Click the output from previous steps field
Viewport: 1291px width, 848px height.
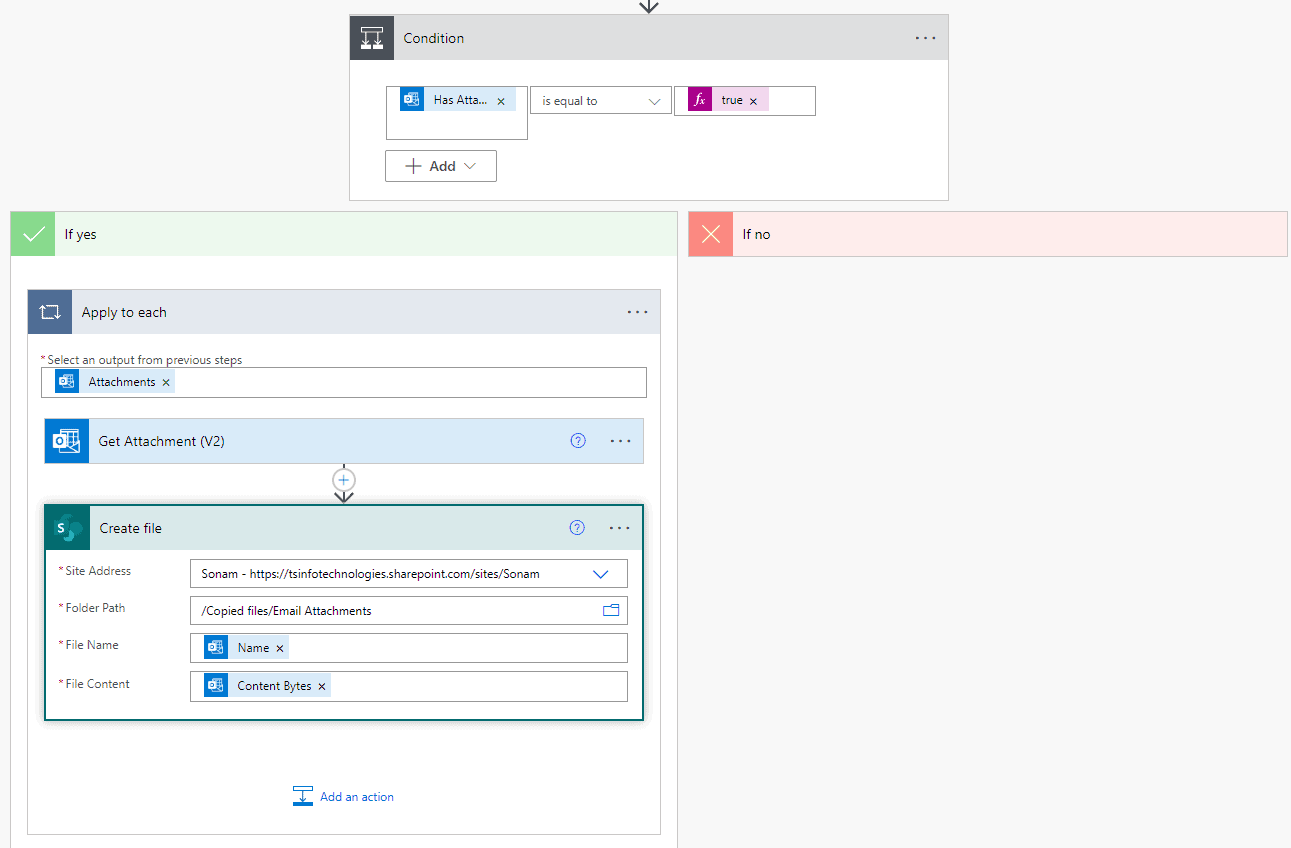(x=344, y=382)
